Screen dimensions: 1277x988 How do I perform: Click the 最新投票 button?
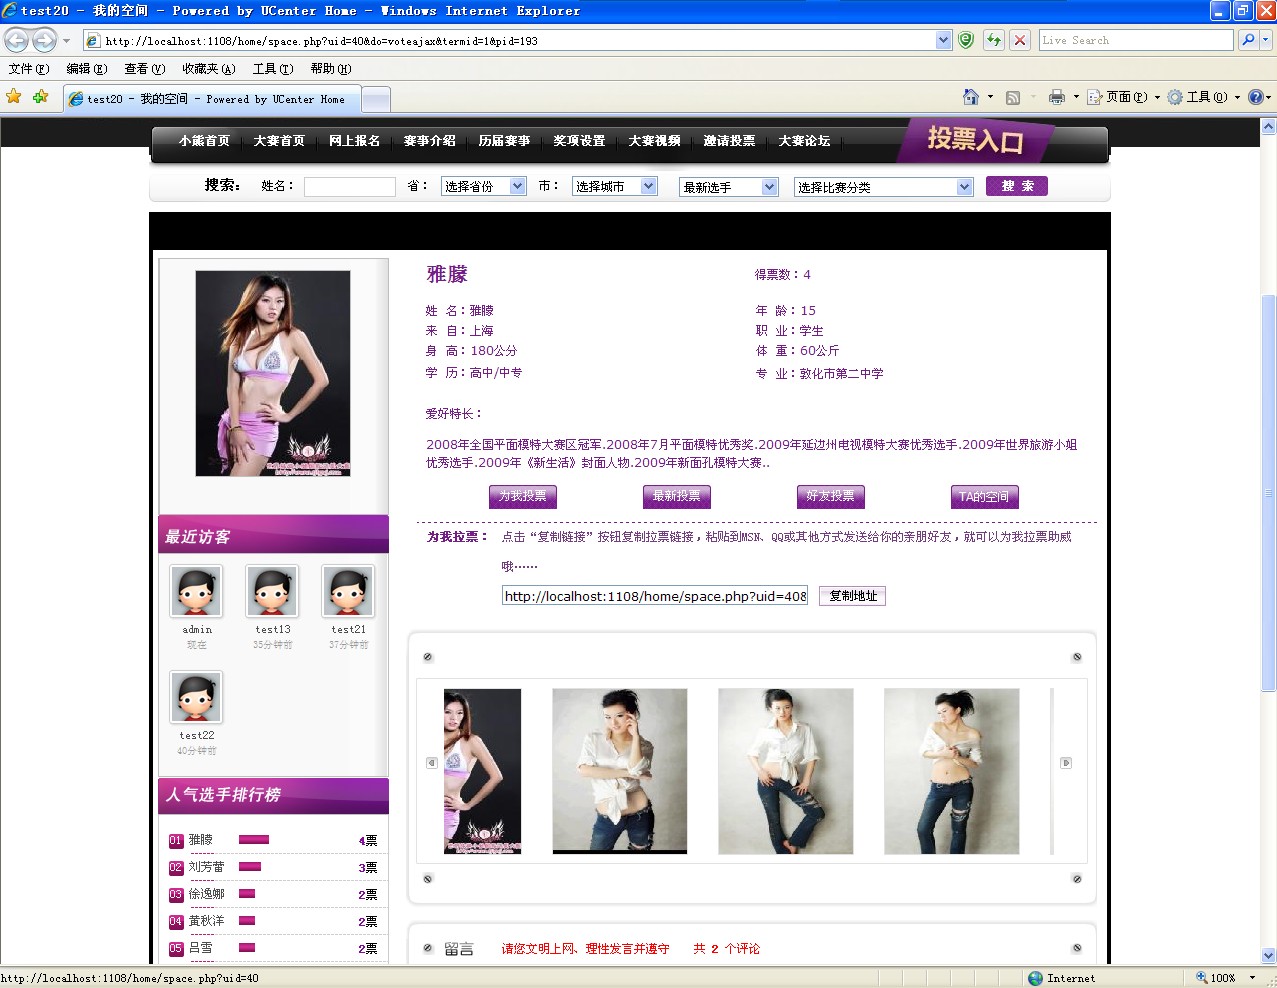pos(677,497)
